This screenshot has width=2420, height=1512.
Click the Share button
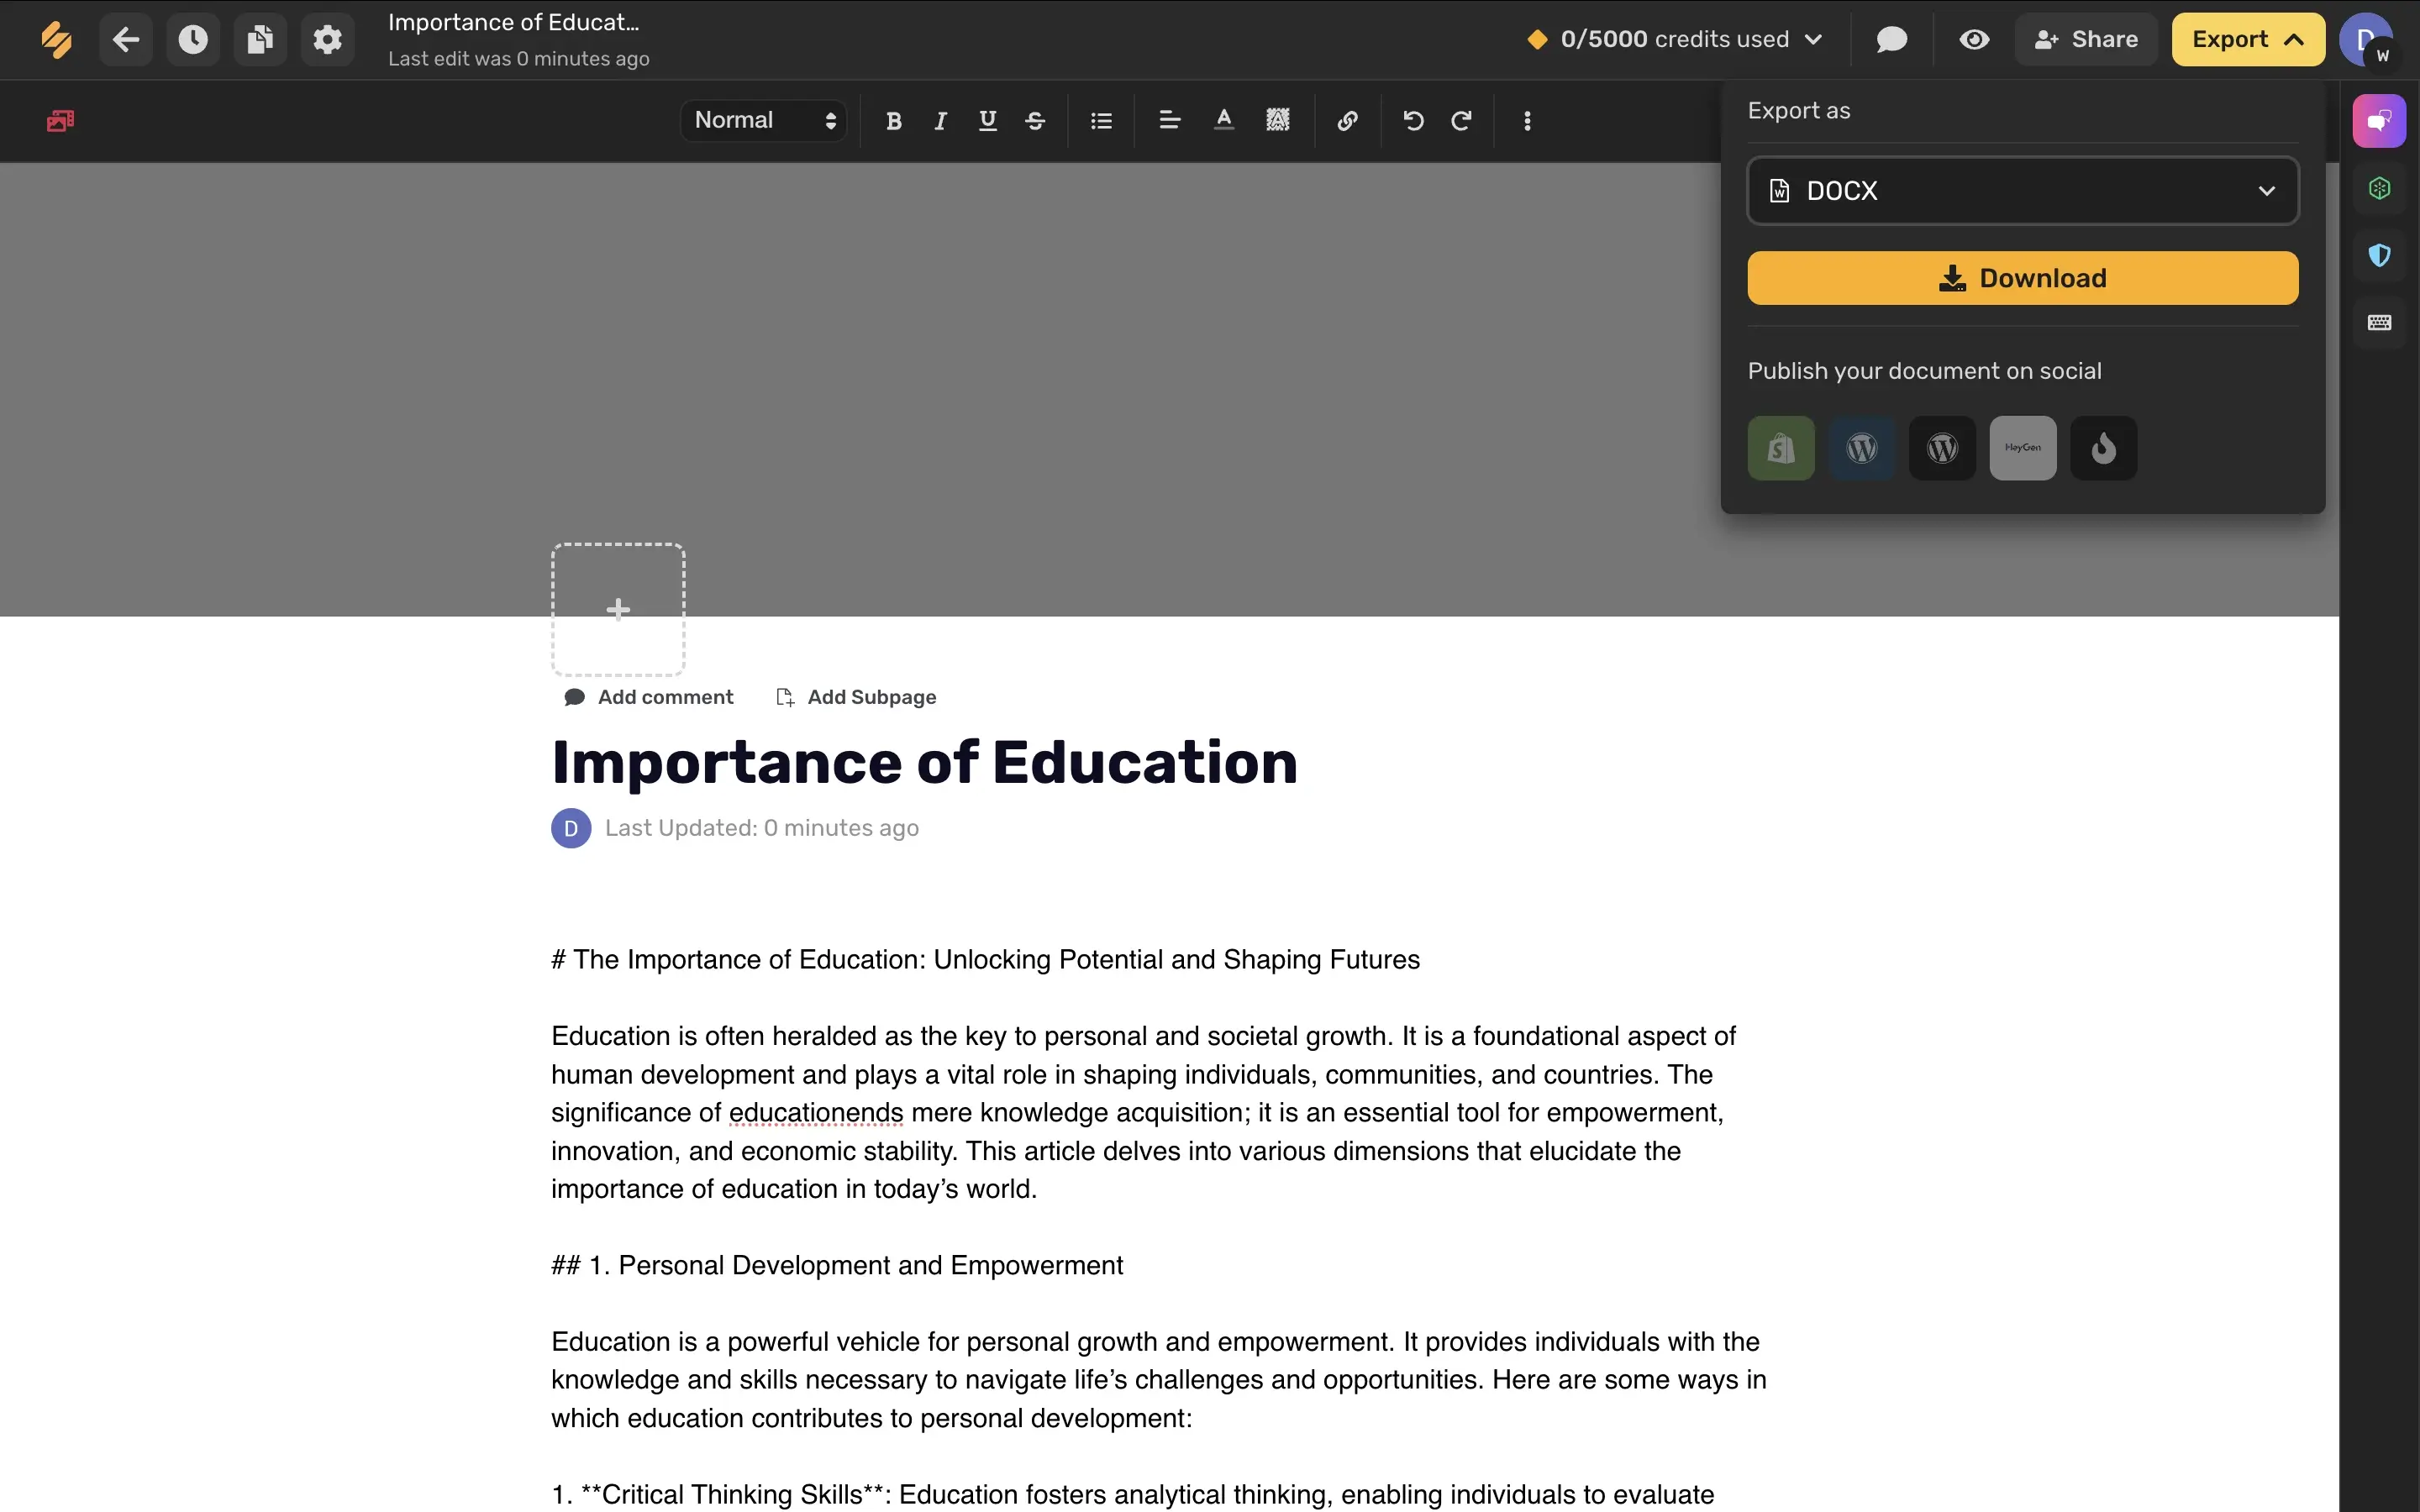point(2086,40)
